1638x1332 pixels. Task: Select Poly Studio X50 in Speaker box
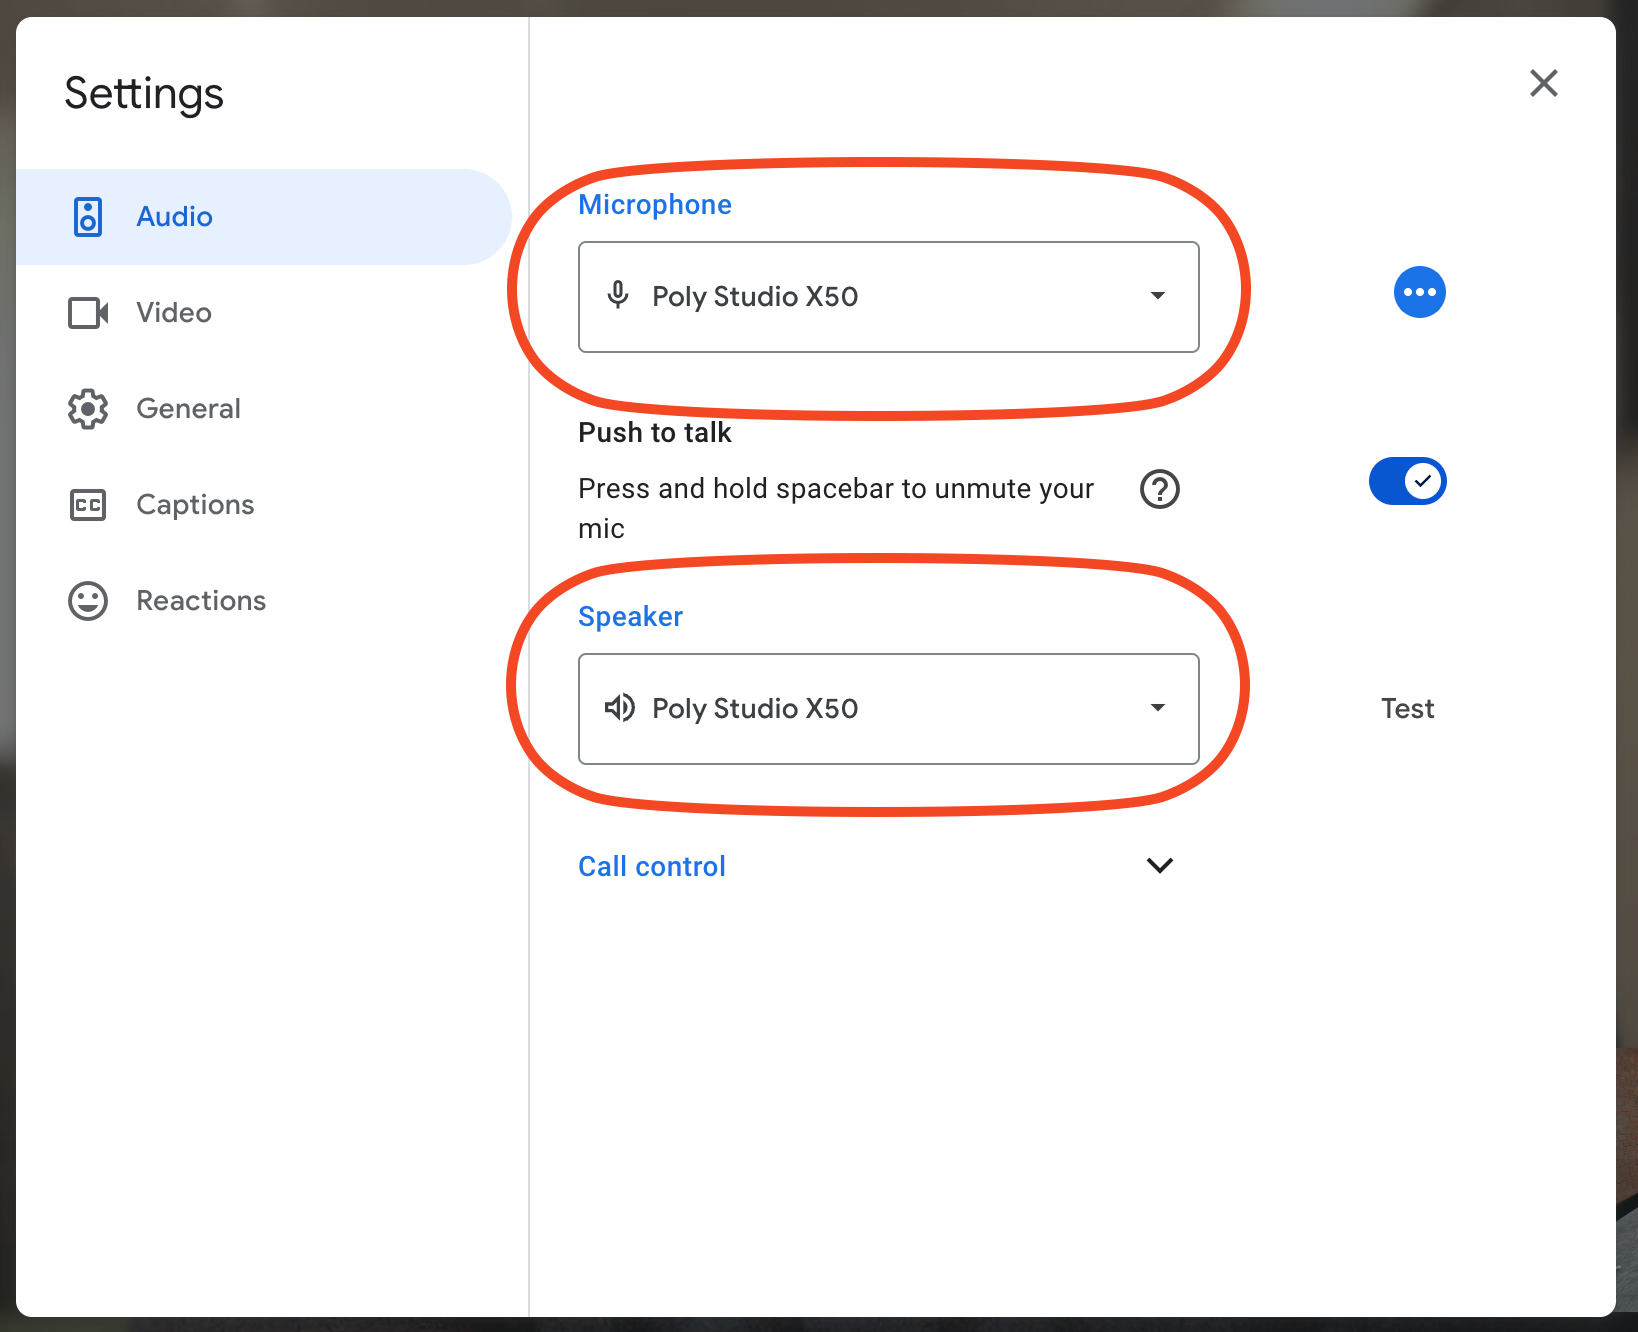pos(755,708)
